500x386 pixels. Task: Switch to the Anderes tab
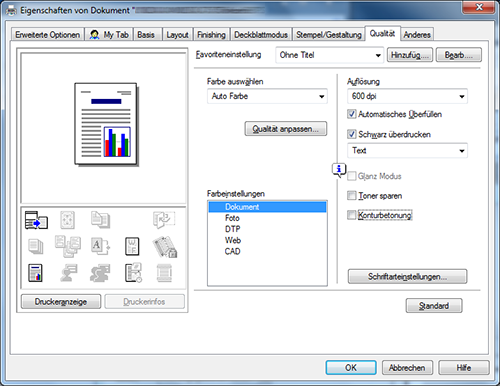[417, 35]
